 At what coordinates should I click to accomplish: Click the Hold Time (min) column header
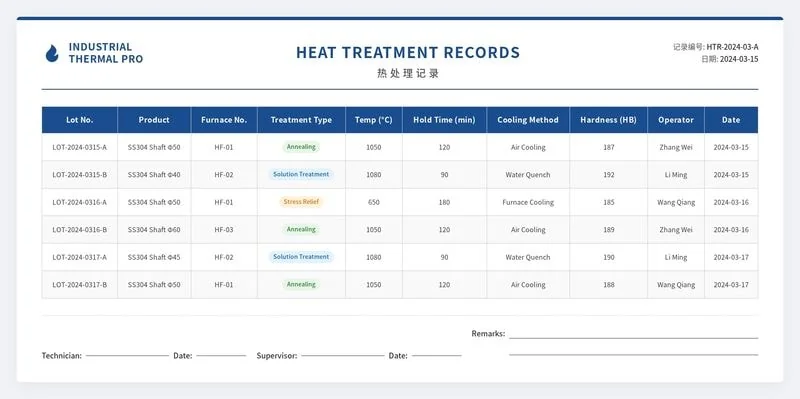coord(444,120)
